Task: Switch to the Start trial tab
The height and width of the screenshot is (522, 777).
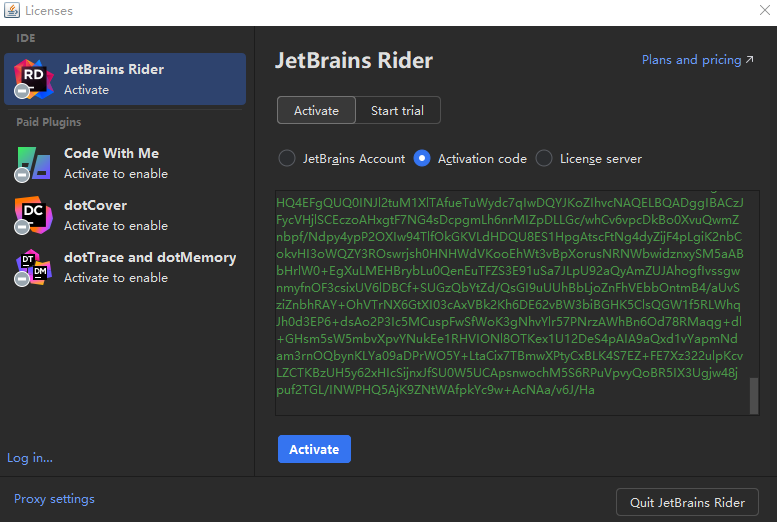Action: click(x=397, y=110)
